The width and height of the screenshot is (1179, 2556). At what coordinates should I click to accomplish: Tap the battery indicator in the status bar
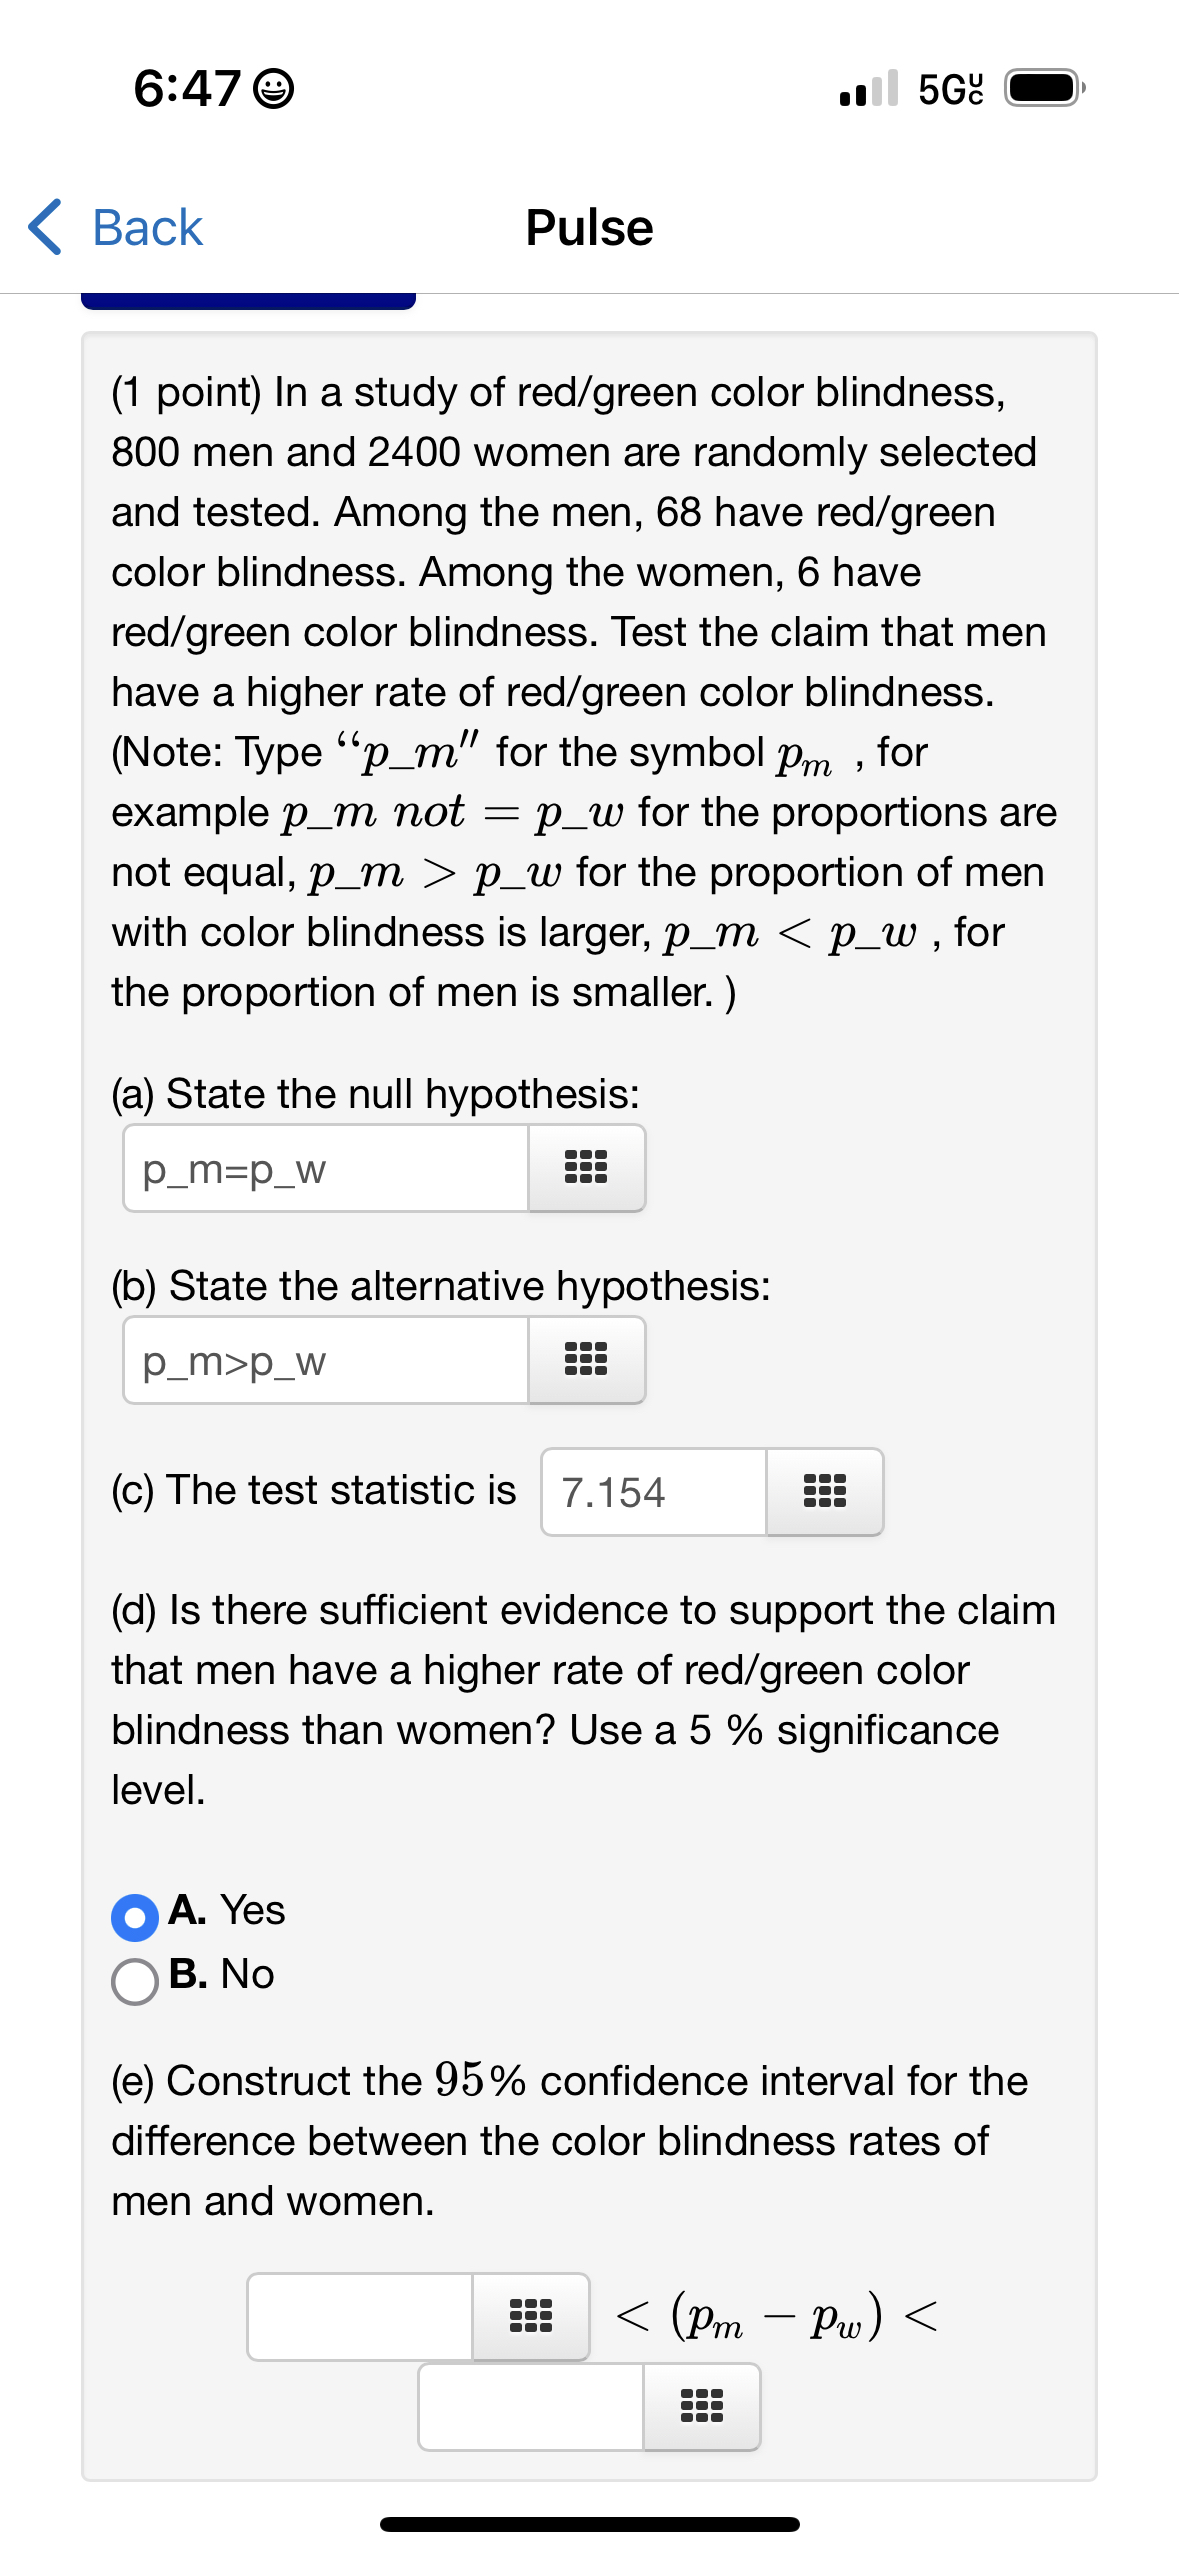coord(1040,88)
